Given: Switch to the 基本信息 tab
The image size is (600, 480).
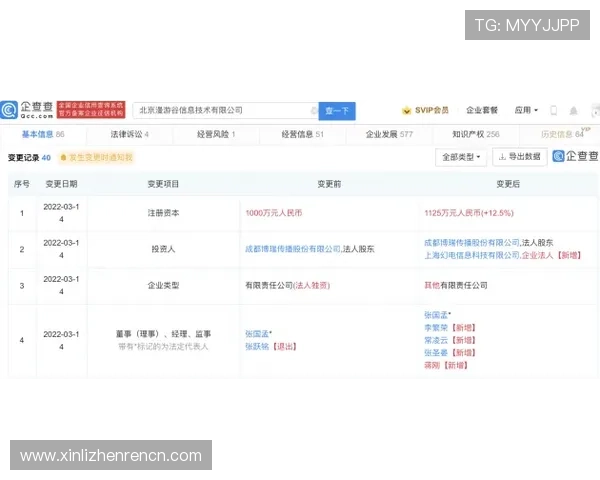Looking at the screenshot, I should pos(43,134).
